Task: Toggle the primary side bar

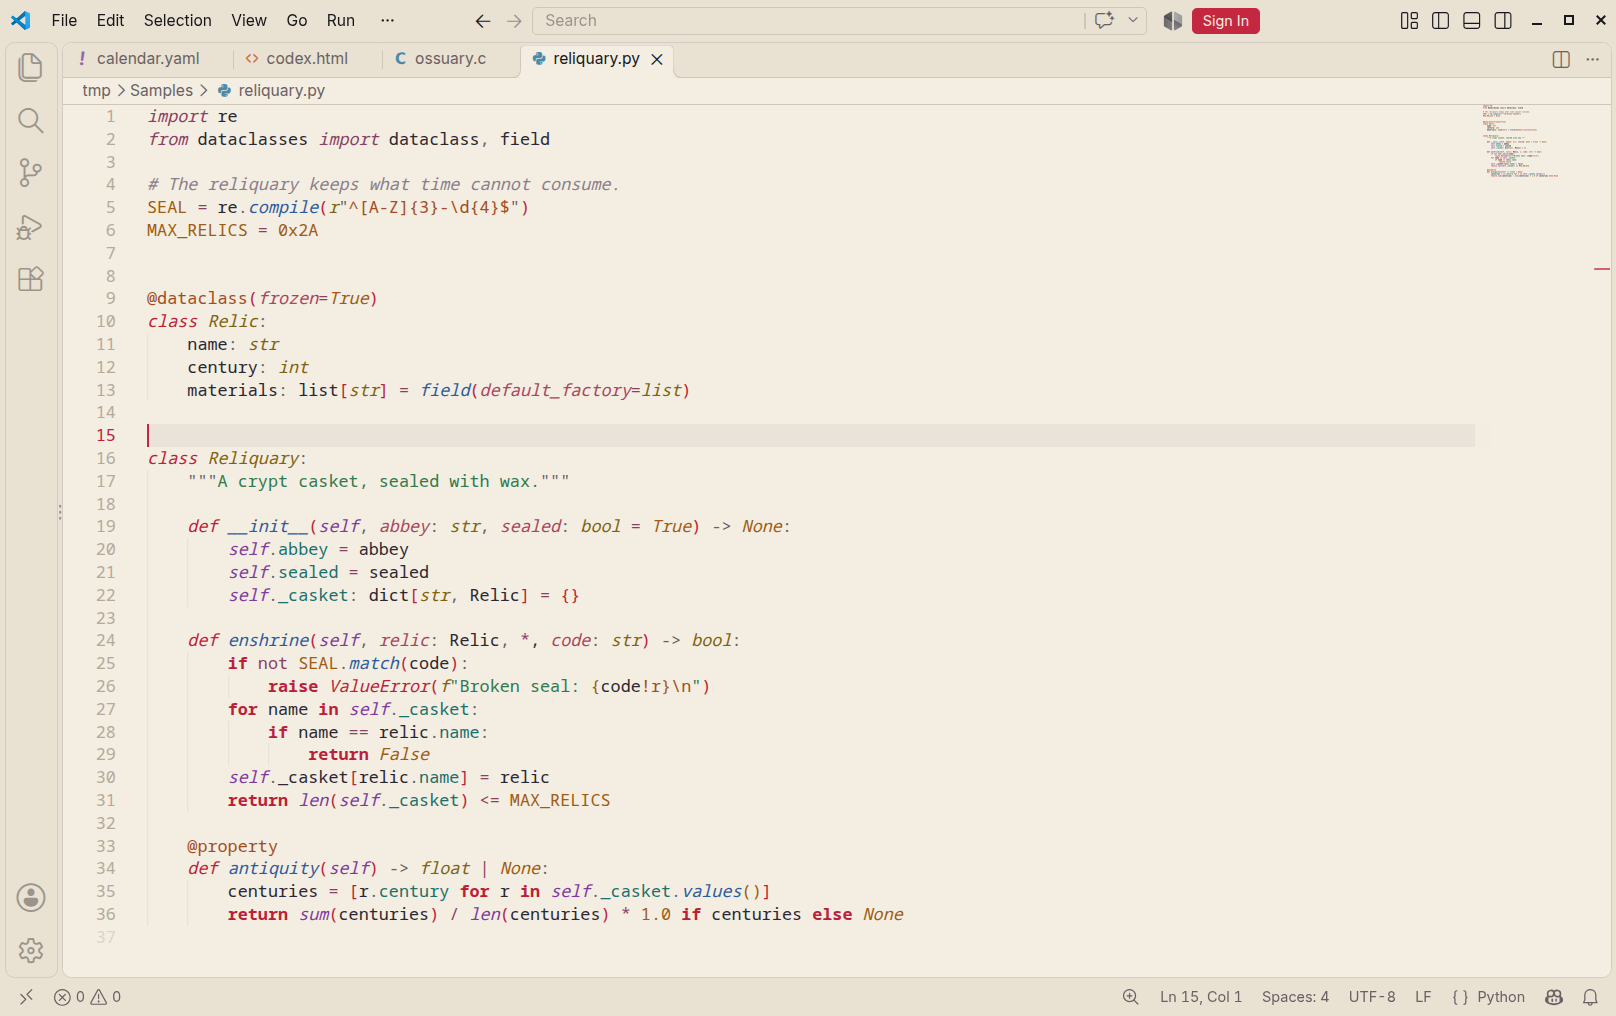Action: [x=1441, y=21]
